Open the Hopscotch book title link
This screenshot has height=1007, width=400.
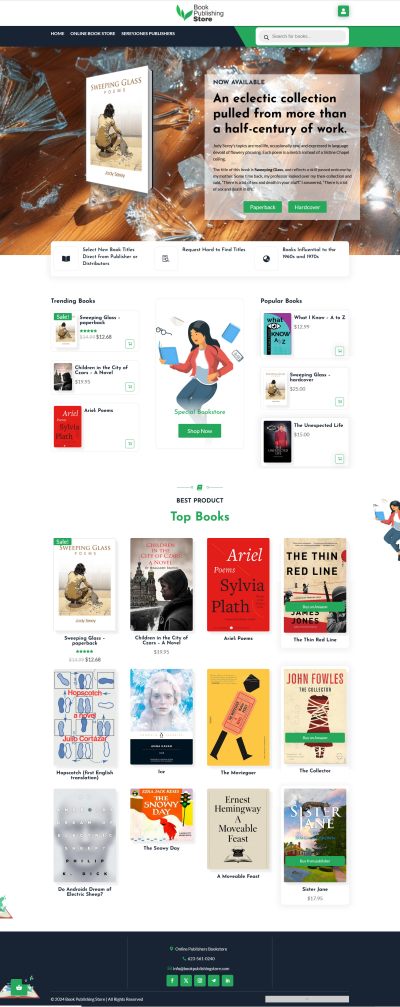click(85, 775)
